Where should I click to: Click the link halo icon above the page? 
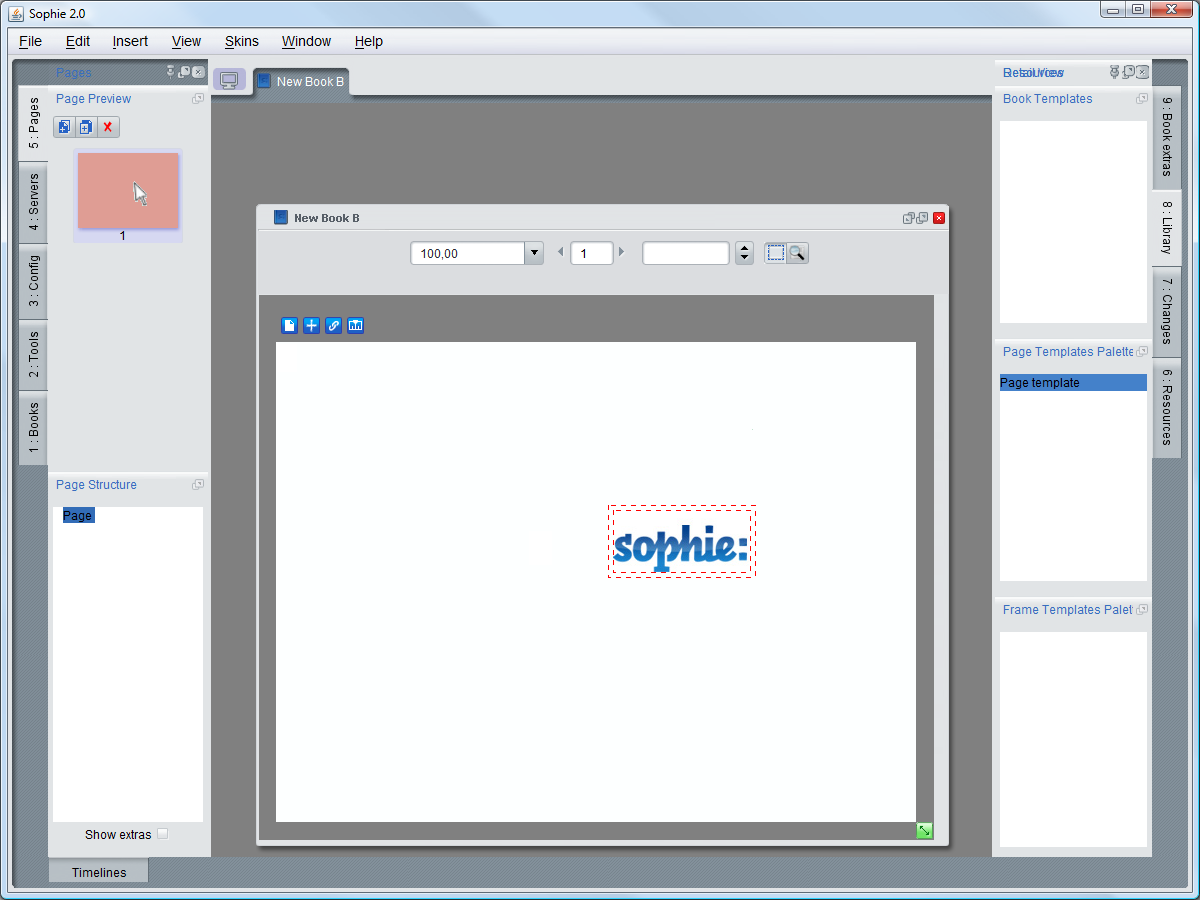pos(334,325)
